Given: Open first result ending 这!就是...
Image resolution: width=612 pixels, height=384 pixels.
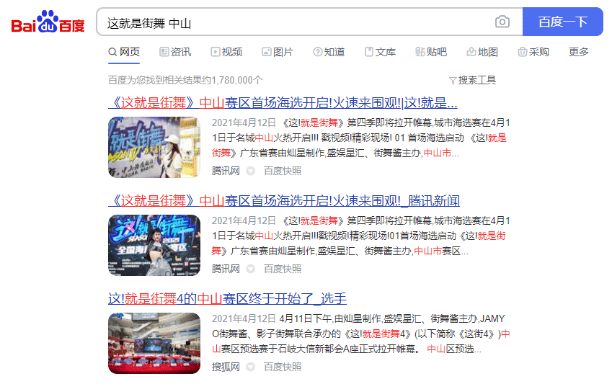Looking at the screenshot, I should coord(283,103).
